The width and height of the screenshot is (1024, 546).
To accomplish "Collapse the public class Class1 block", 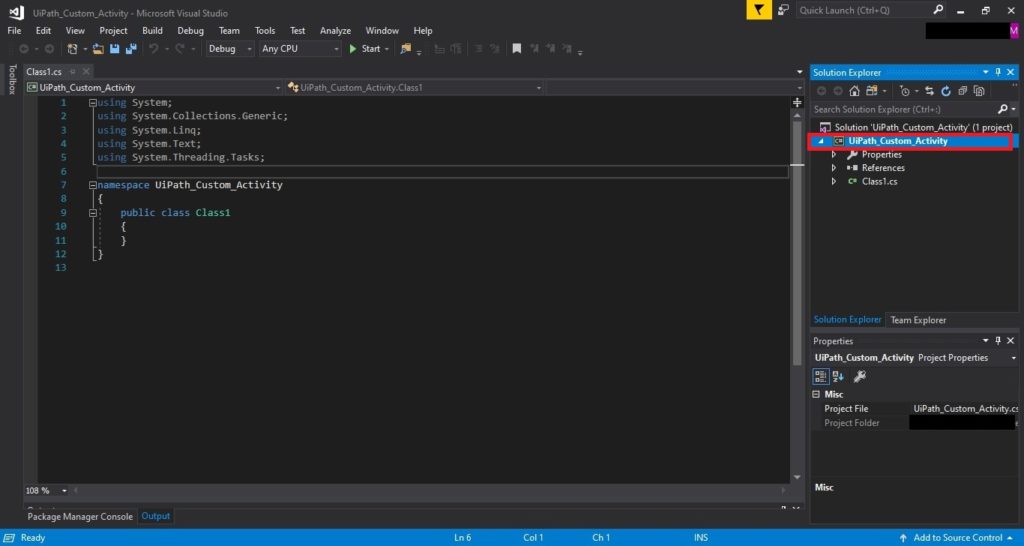I will click(x=93, y=213).
